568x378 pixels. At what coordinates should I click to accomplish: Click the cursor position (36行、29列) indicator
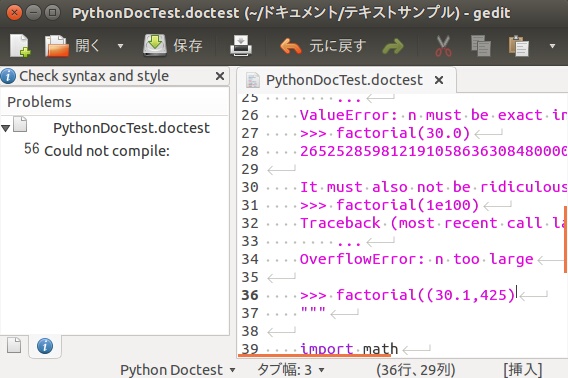click(415, 370)
